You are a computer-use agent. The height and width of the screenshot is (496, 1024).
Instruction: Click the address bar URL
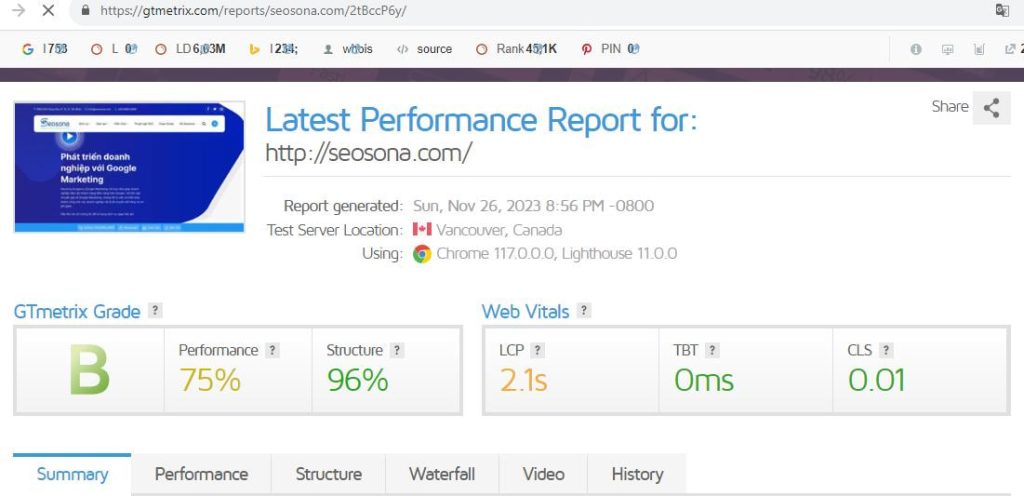[253, 10]
